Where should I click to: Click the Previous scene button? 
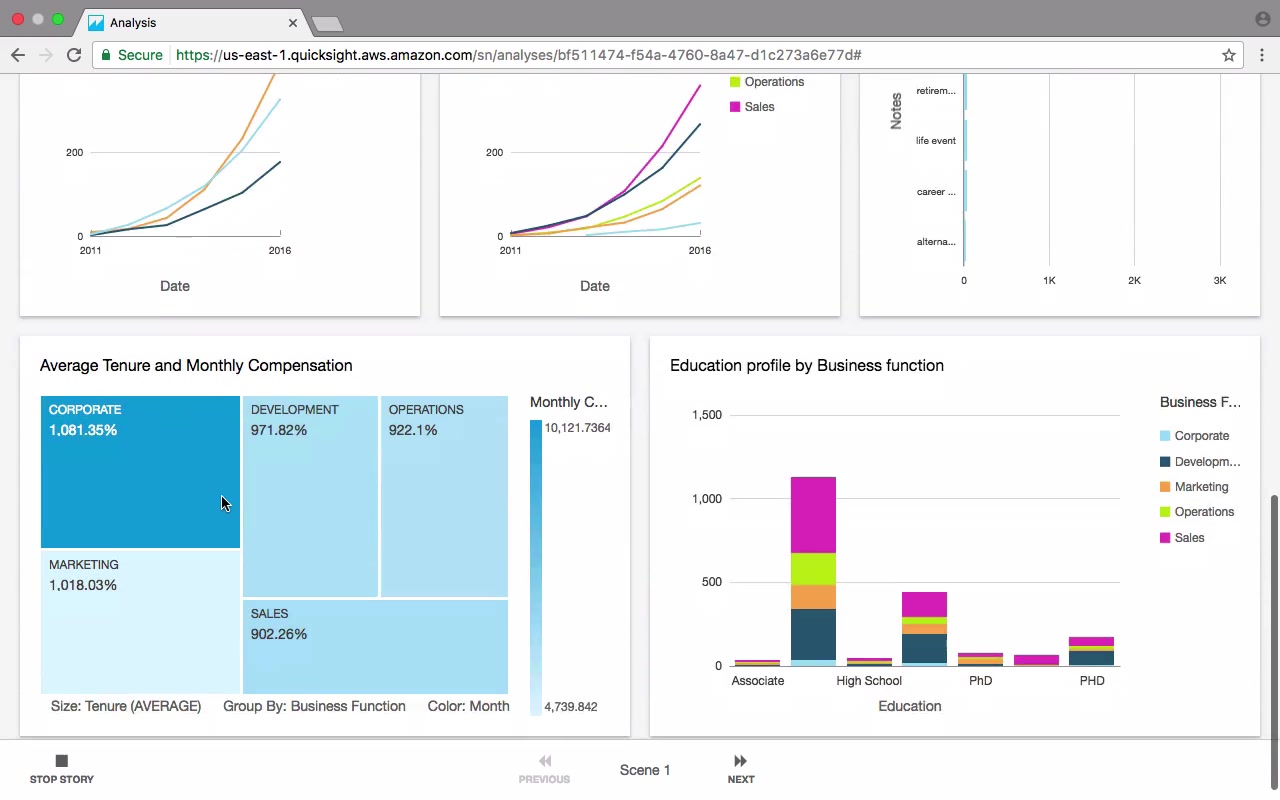click(x=544, y=768)
